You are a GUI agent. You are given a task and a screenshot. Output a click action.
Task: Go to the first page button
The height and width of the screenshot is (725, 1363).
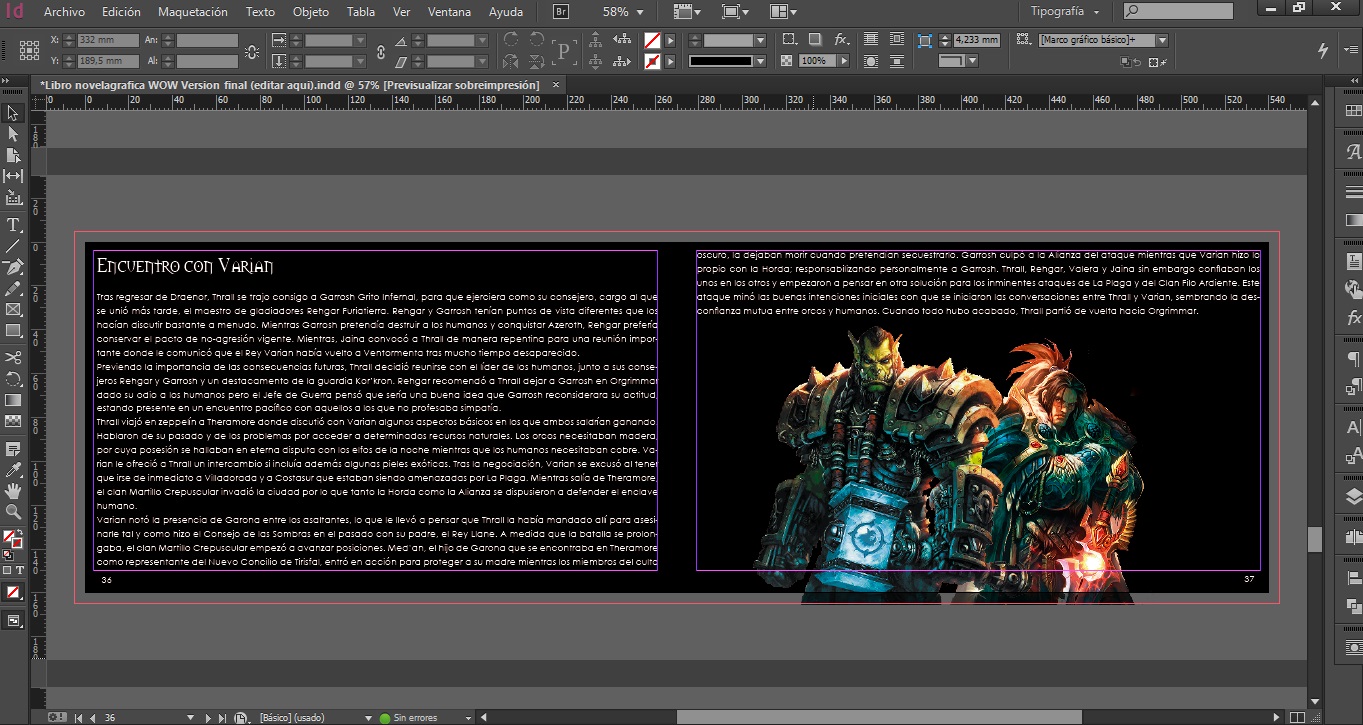coord(79,717)
